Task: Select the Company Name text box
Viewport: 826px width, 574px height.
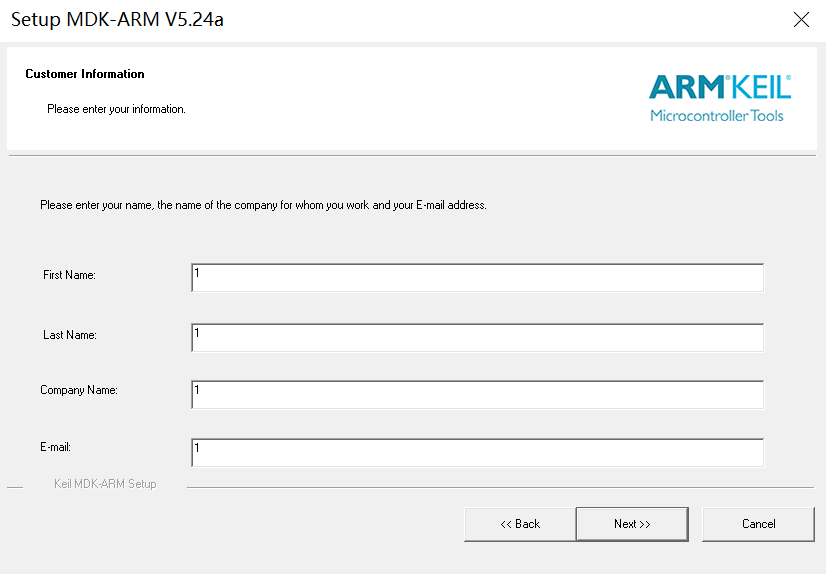Action: coord(477,394)
